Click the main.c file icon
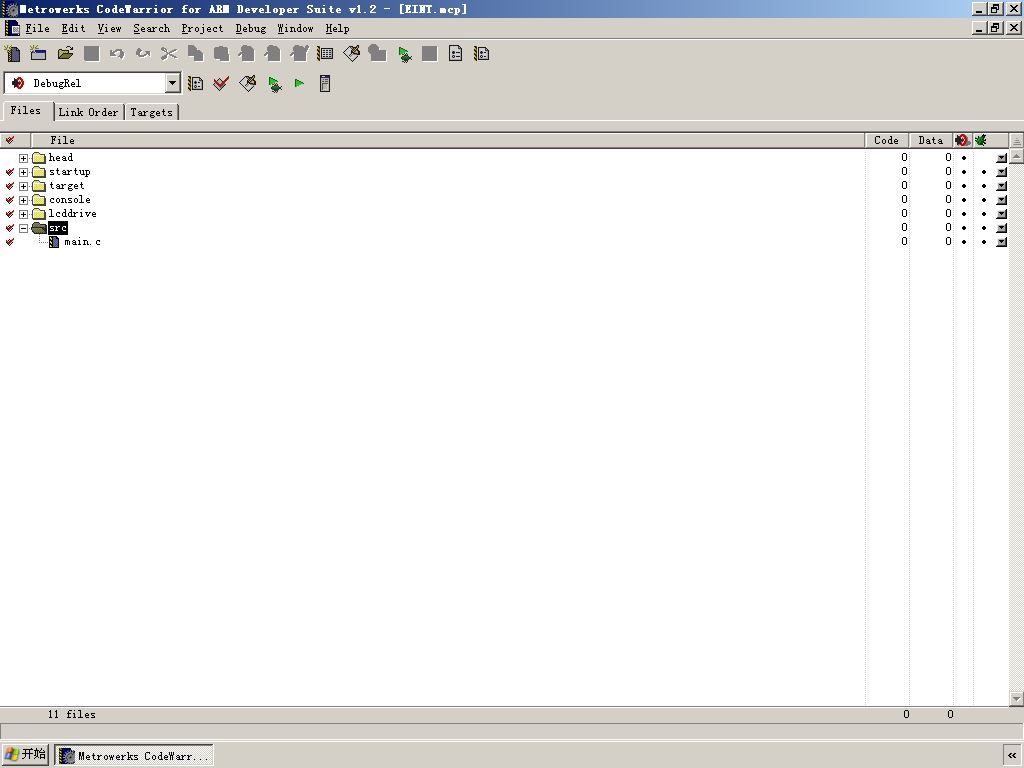 tap(54, 242)
